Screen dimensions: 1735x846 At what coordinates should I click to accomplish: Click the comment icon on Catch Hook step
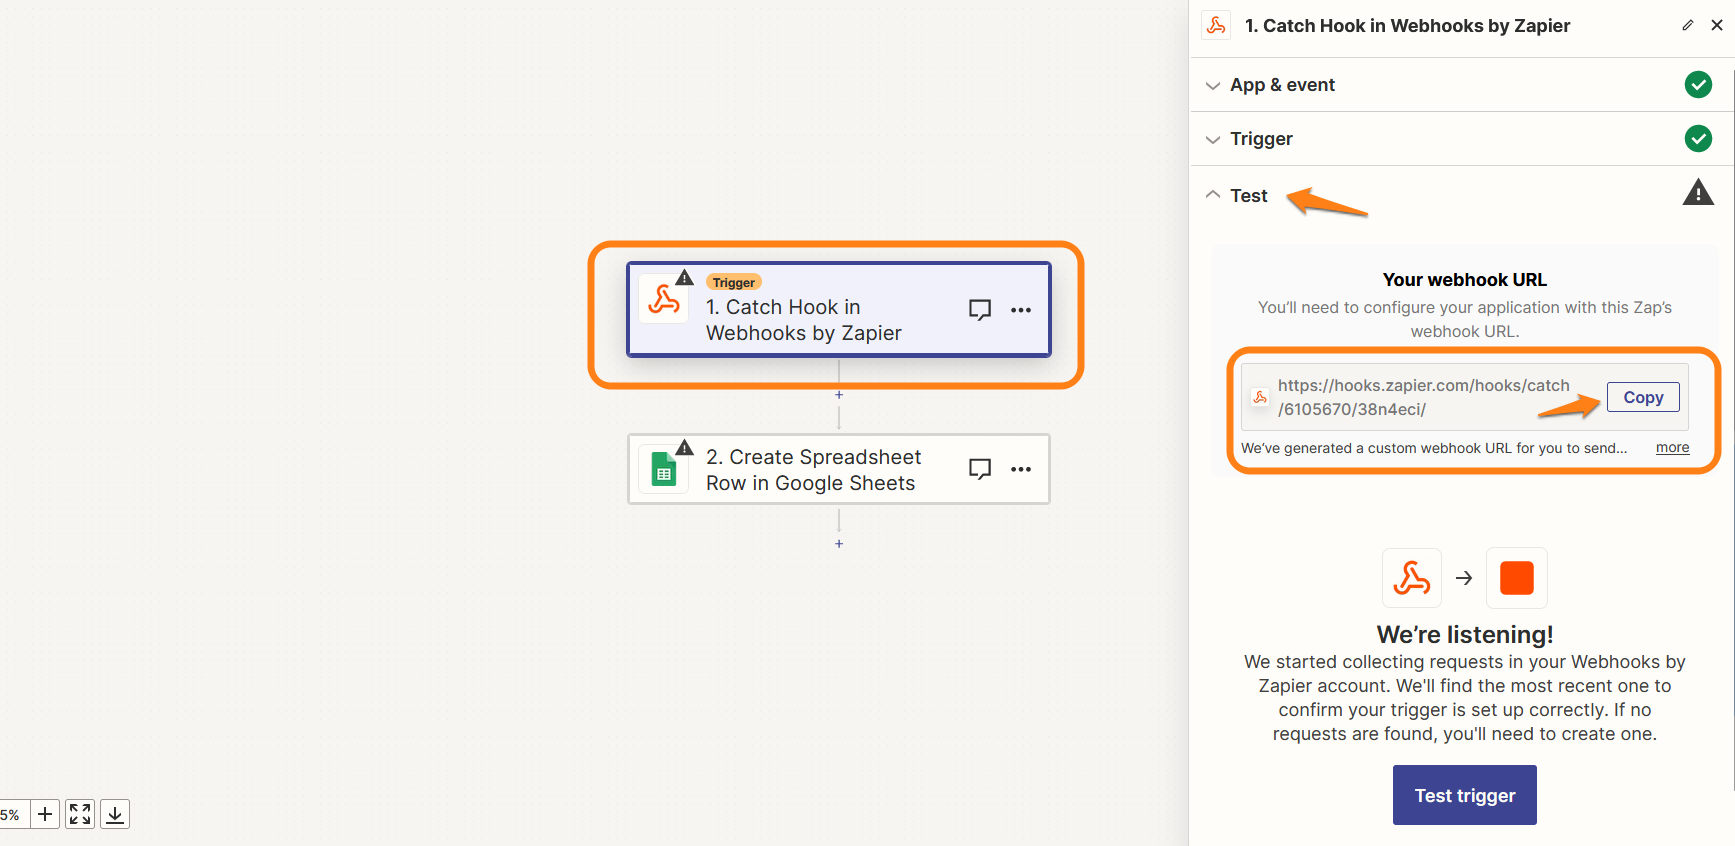pyautogui.click(x=979, y=310)
